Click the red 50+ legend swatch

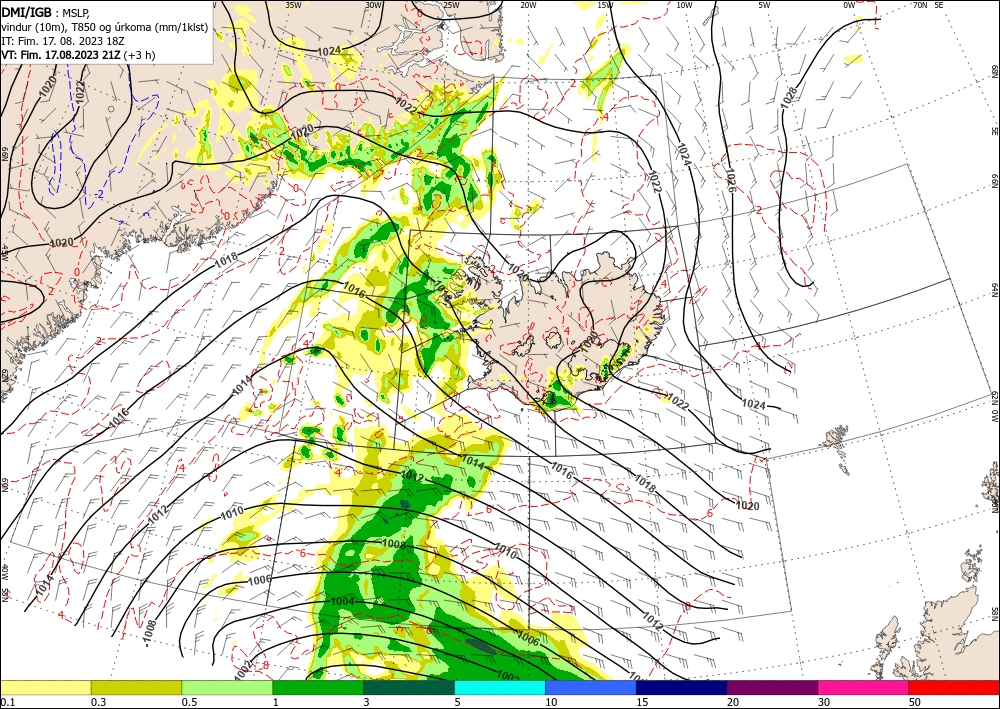[x=954, y=687]
